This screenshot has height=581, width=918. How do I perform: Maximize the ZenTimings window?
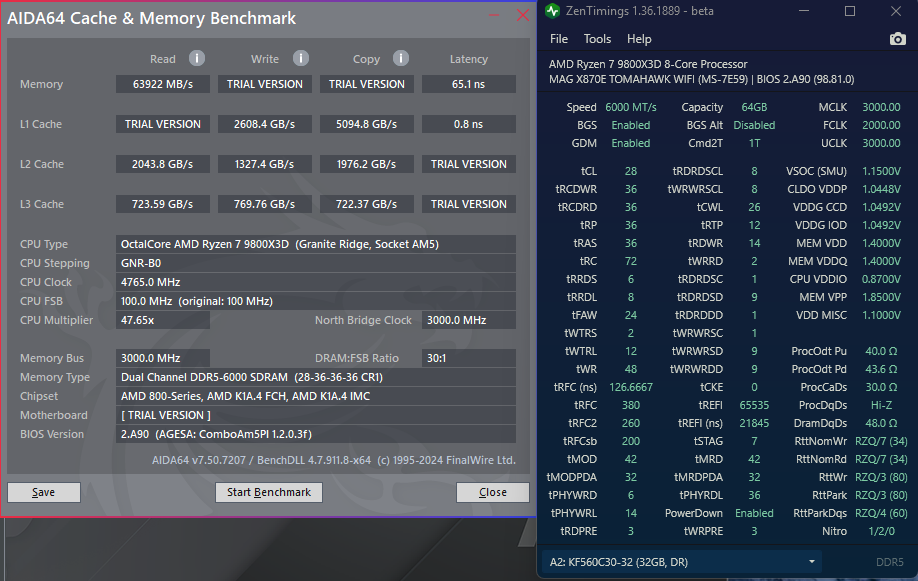pyautogui.click(x=850, y=12)
